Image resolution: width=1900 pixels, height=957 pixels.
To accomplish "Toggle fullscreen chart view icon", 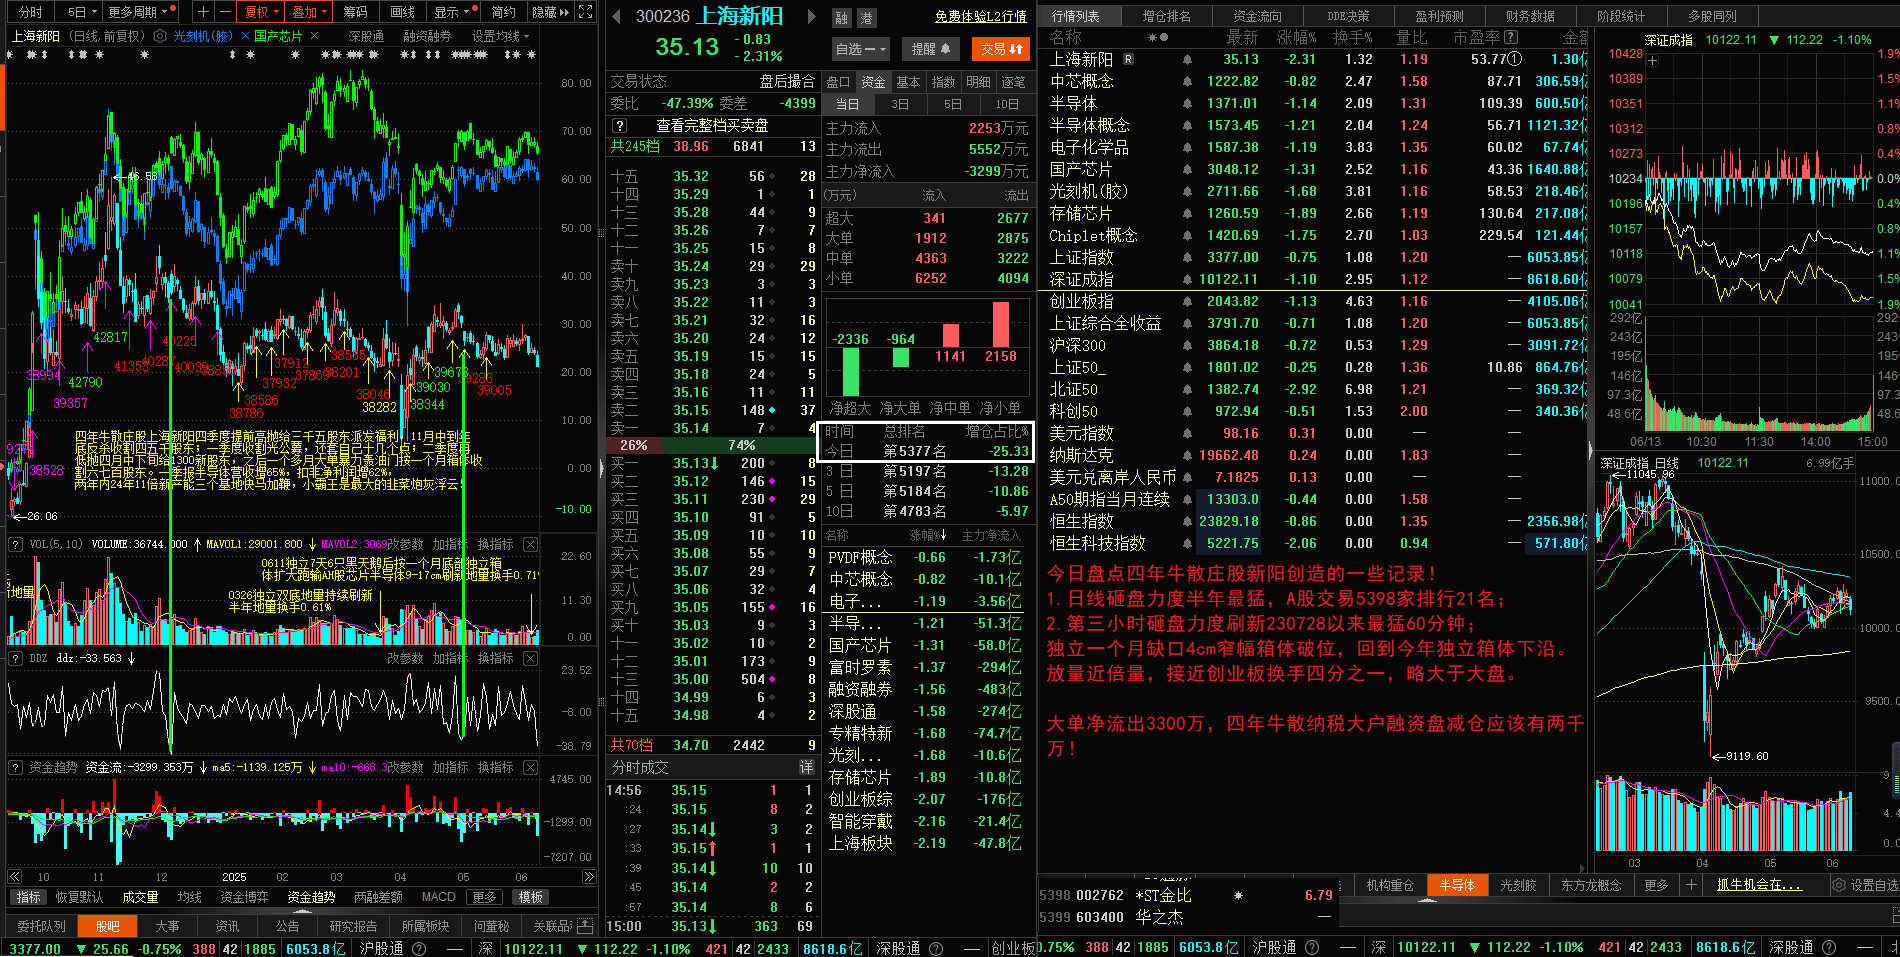I will tap(585, 12).
